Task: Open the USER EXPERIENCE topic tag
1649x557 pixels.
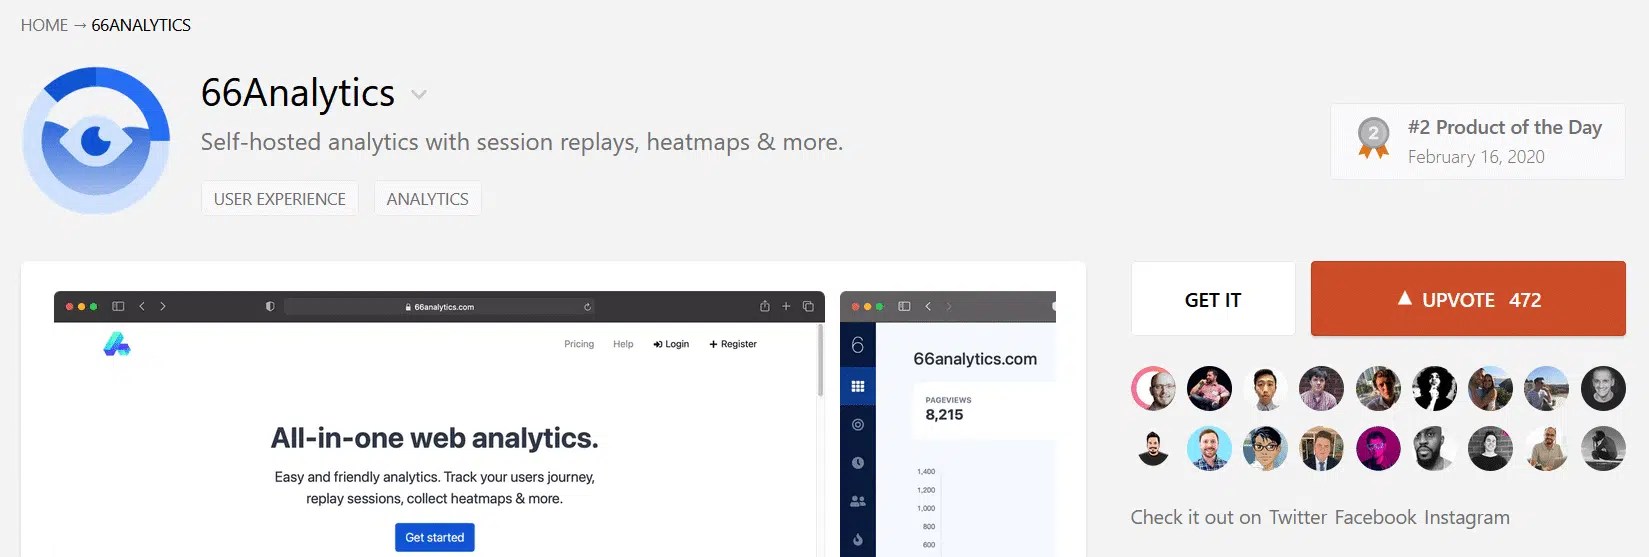Action: tap(280, 199)
